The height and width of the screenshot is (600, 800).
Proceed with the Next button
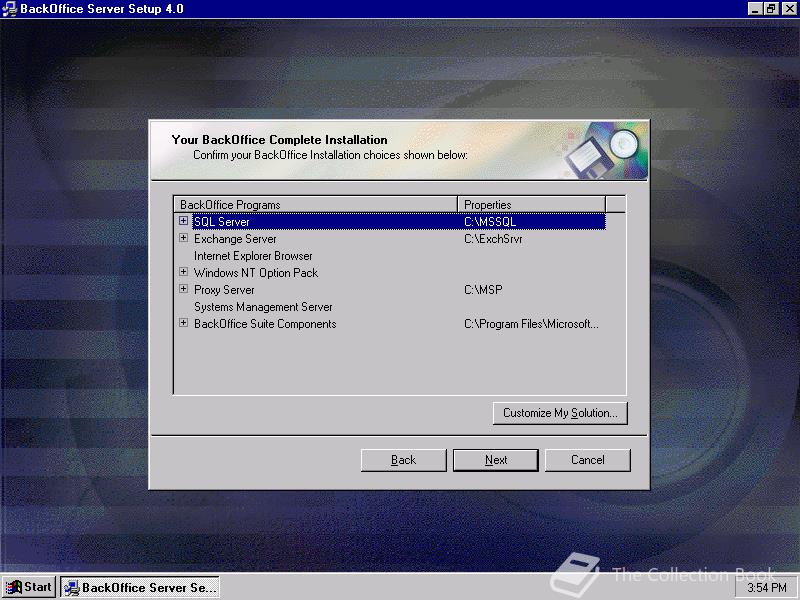pyautogui.click(x=496, y=460)
